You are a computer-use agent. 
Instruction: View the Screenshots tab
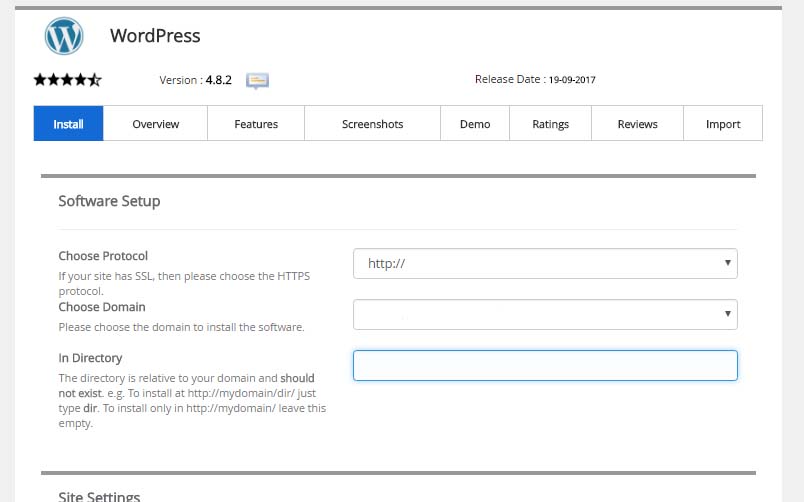click(x=372, y=124)
